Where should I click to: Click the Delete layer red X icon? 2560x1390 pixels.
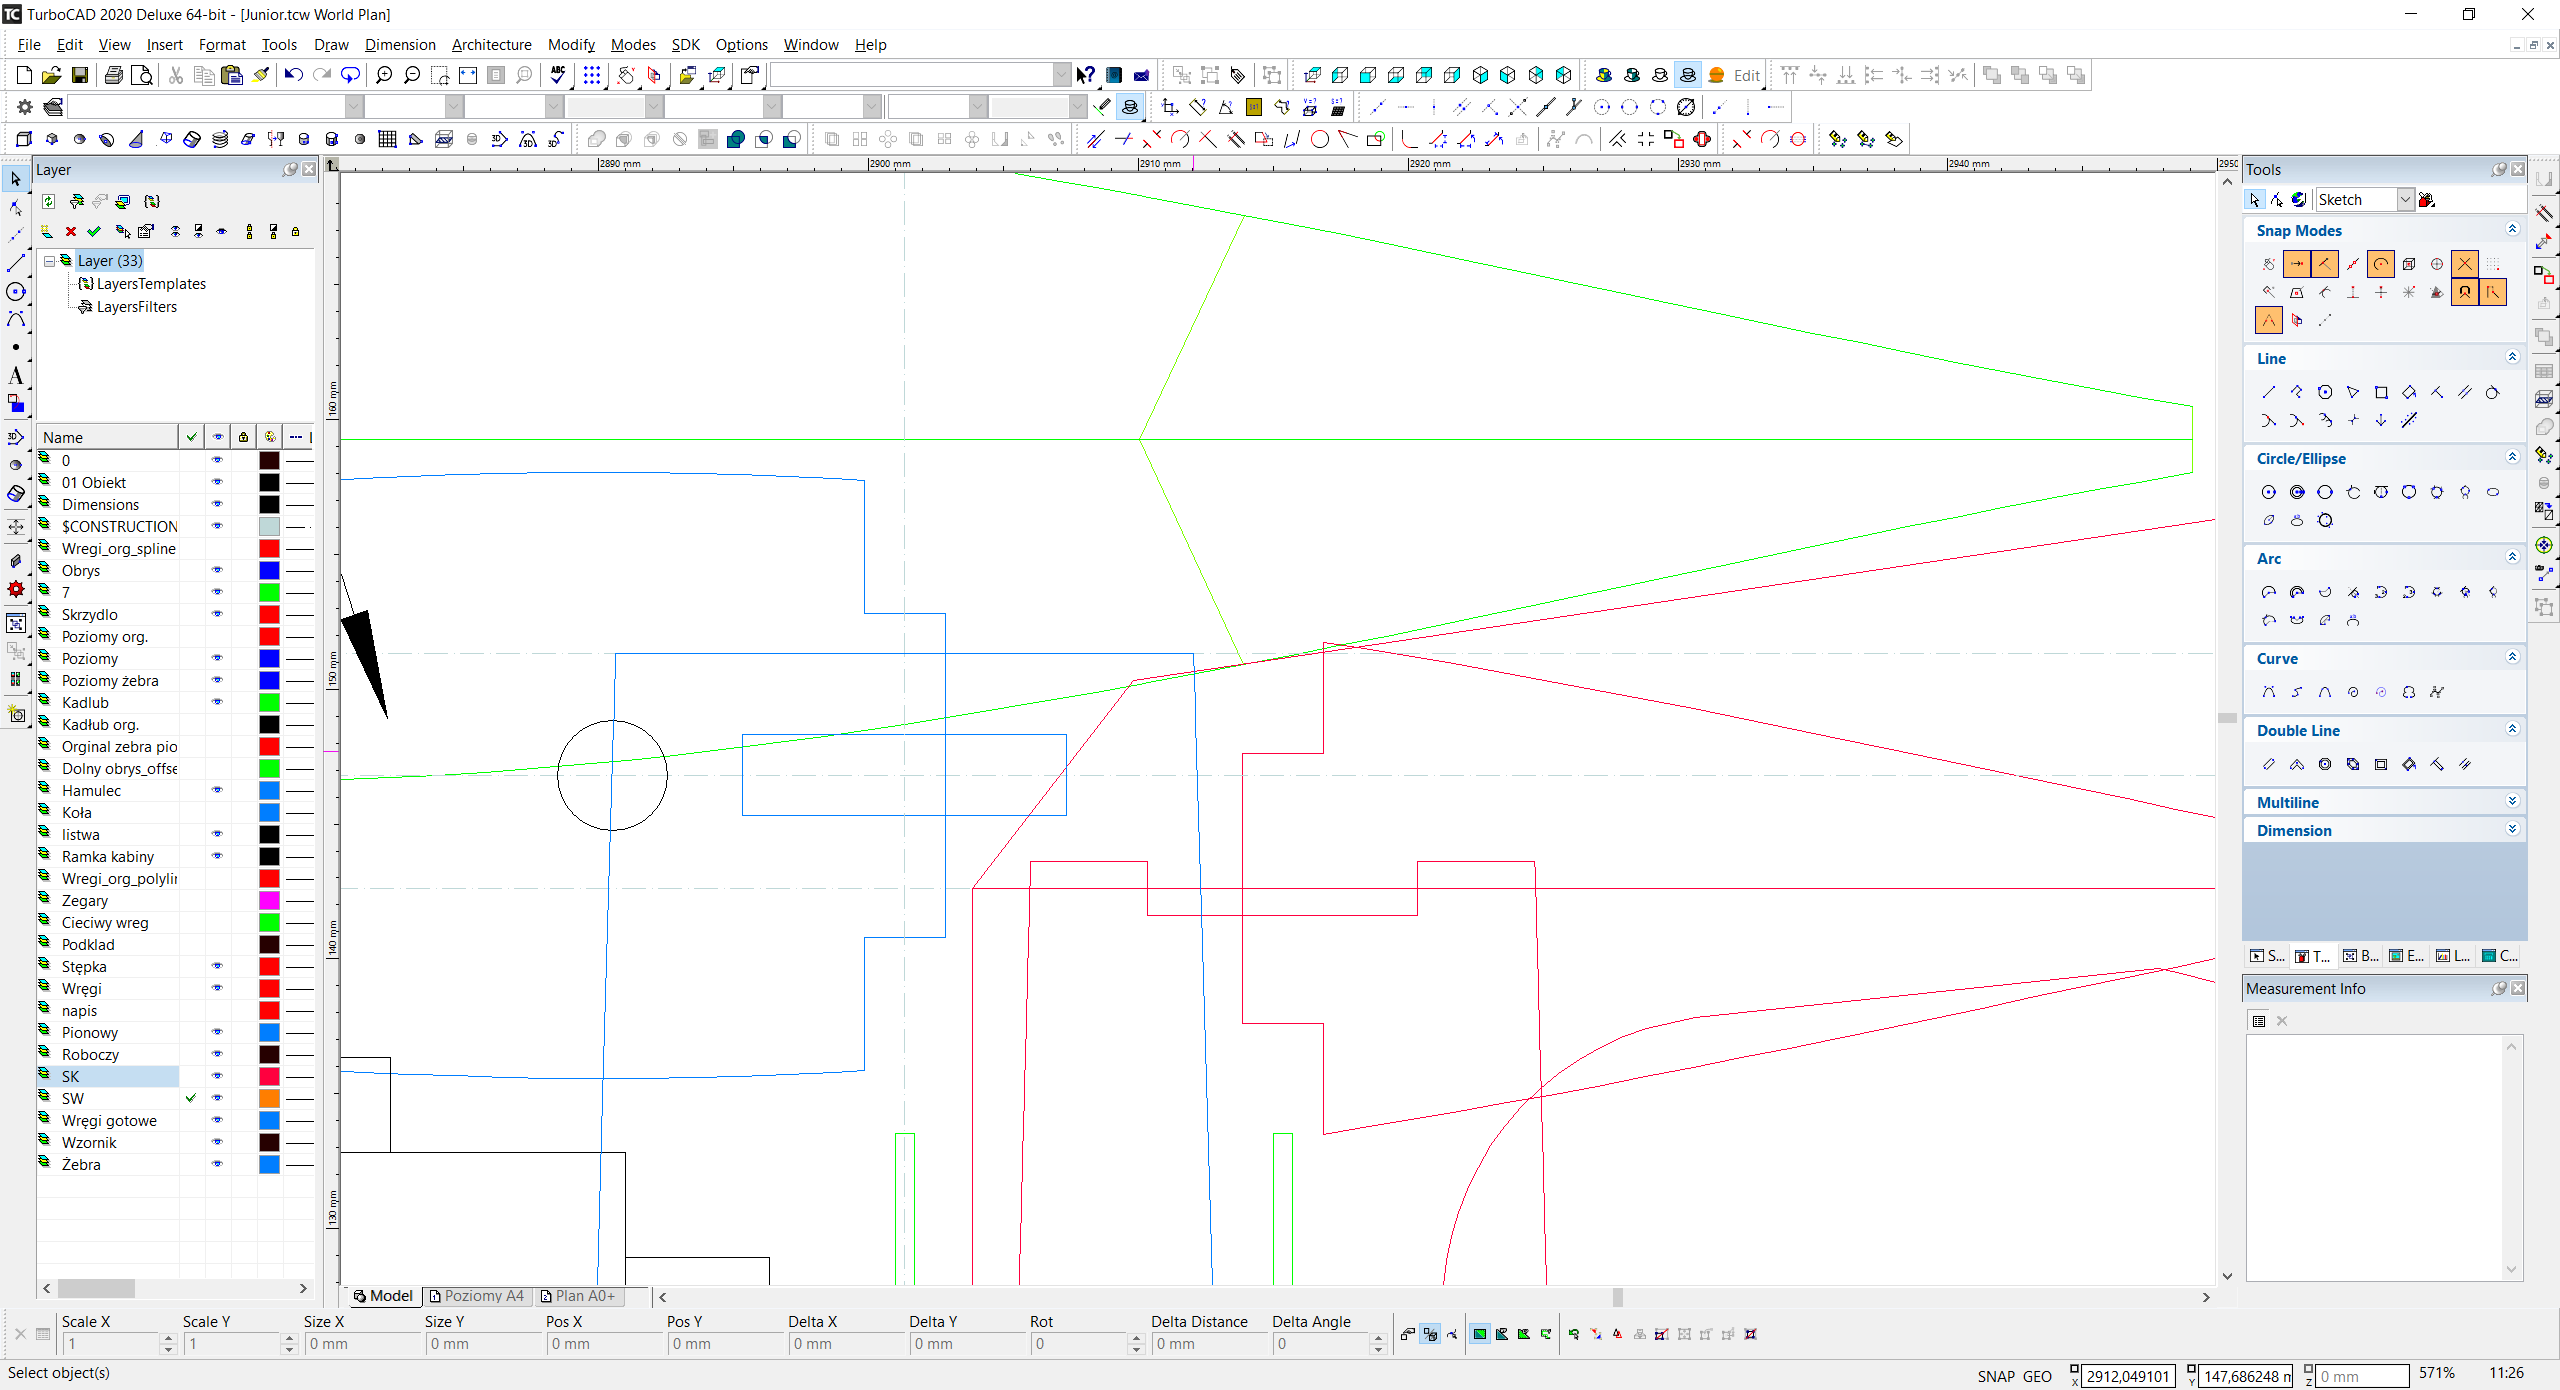[71, 231]
